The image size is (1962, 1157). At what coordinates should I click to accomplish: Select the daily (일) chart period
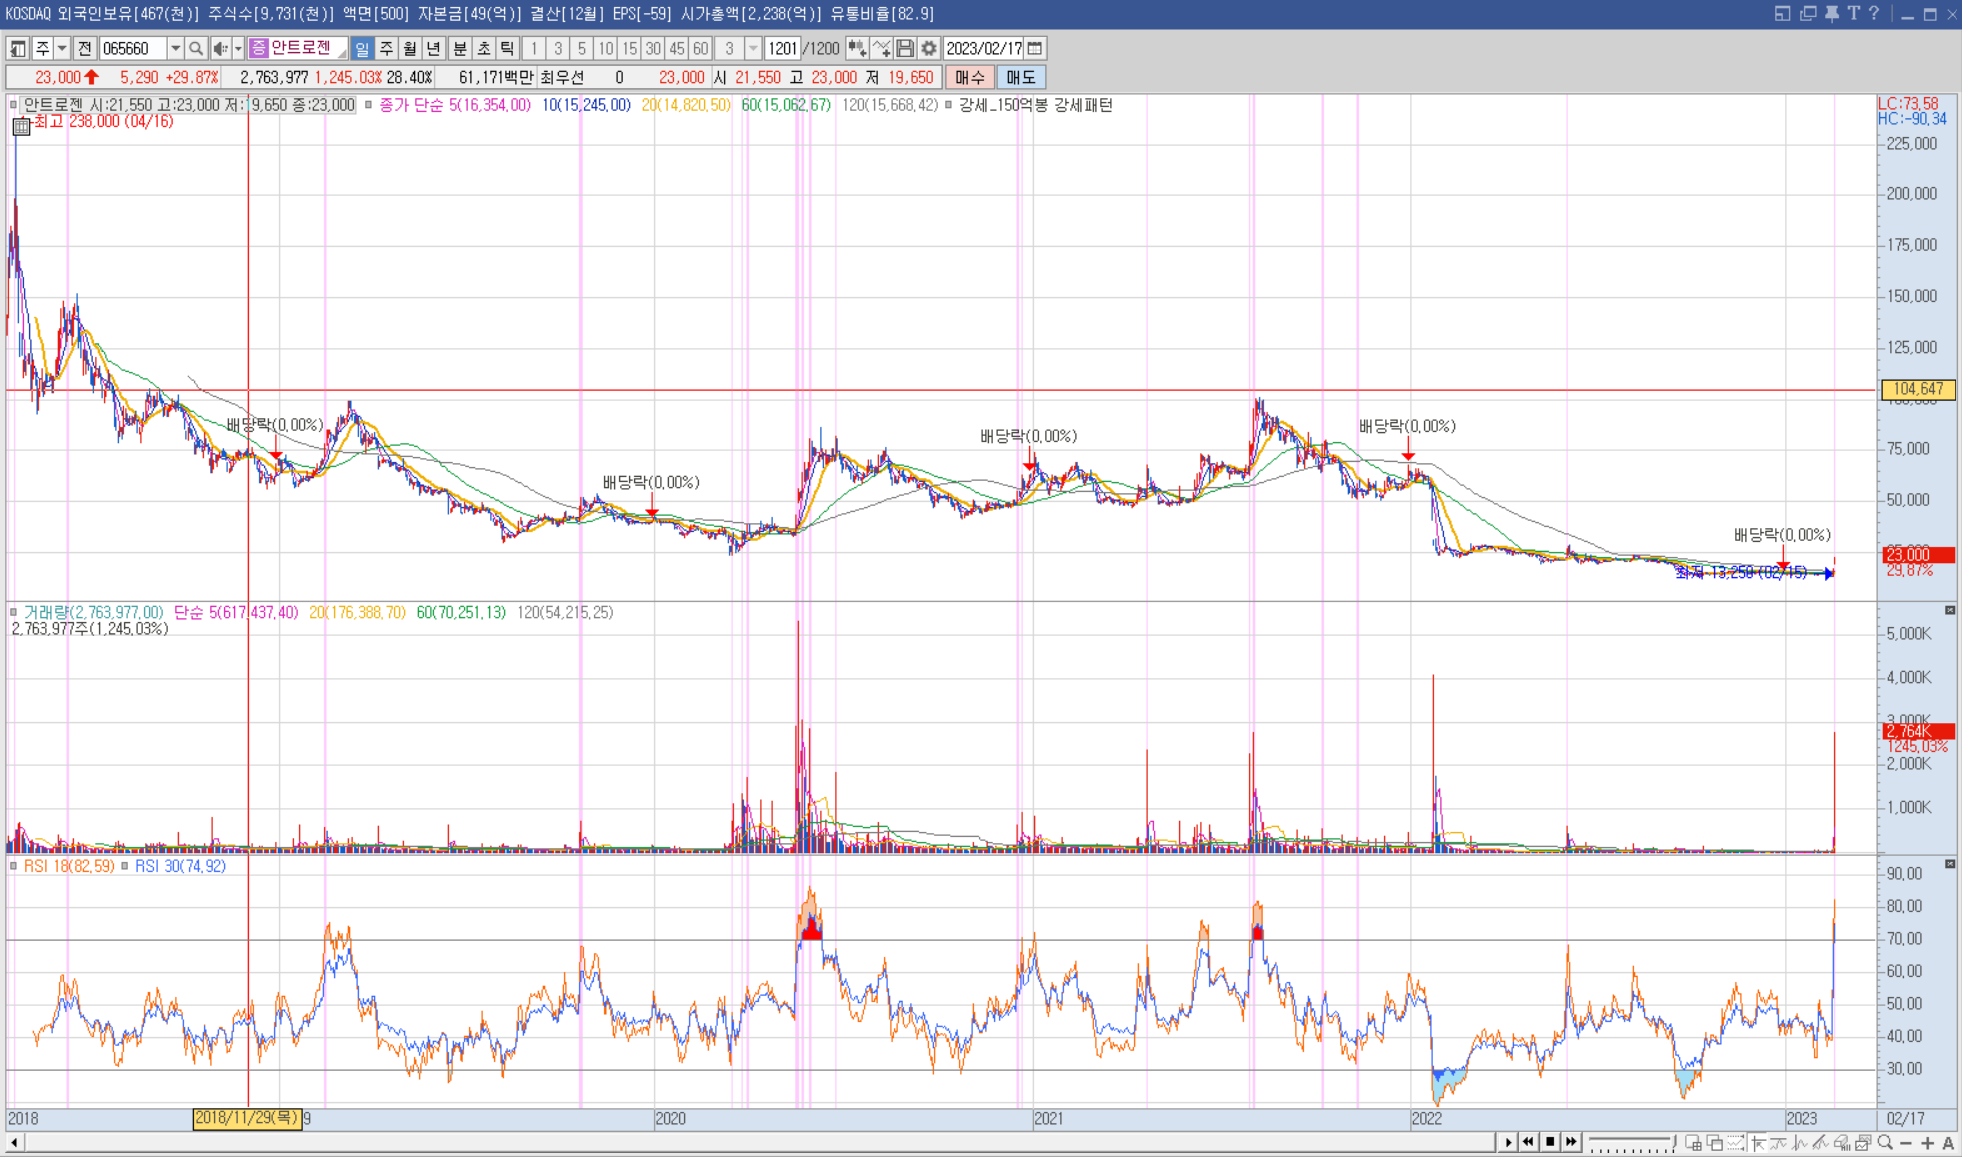point(362,48)
